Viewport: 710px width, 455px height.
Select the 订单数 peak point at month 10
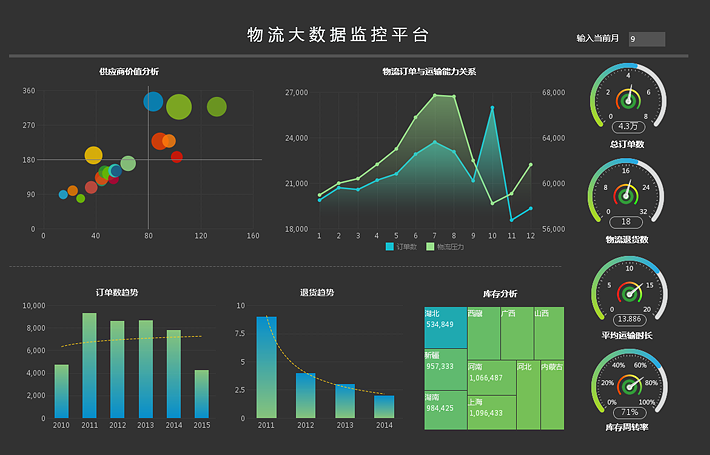pos(492,108)
